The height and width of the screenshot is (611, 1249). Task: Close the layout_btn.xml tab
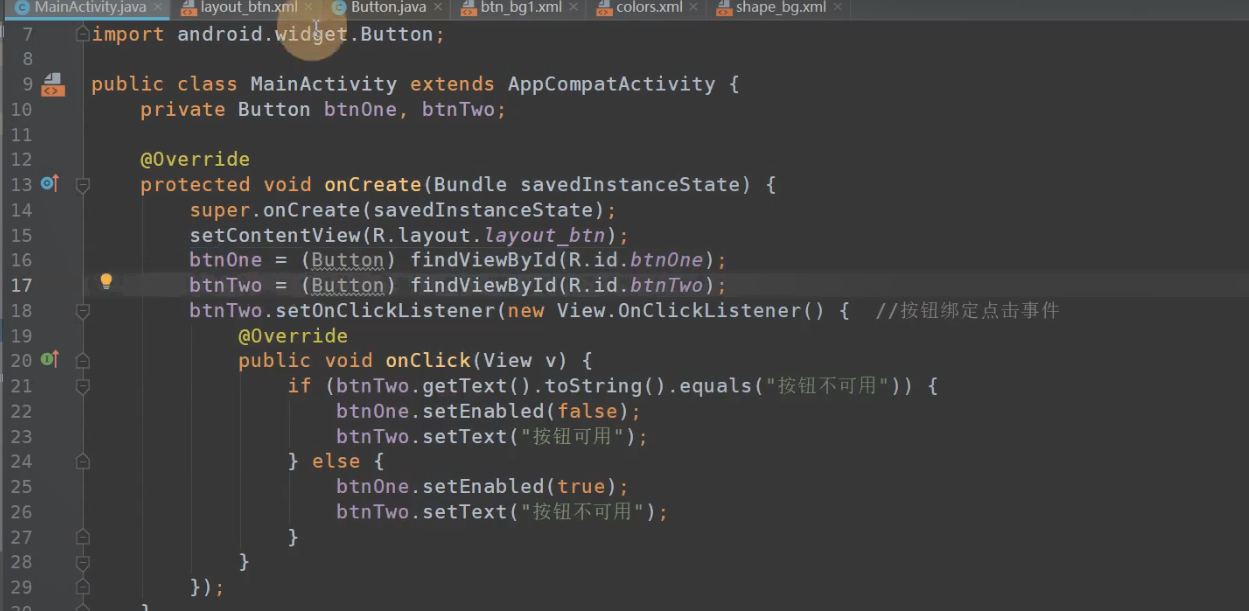[309, 7]
